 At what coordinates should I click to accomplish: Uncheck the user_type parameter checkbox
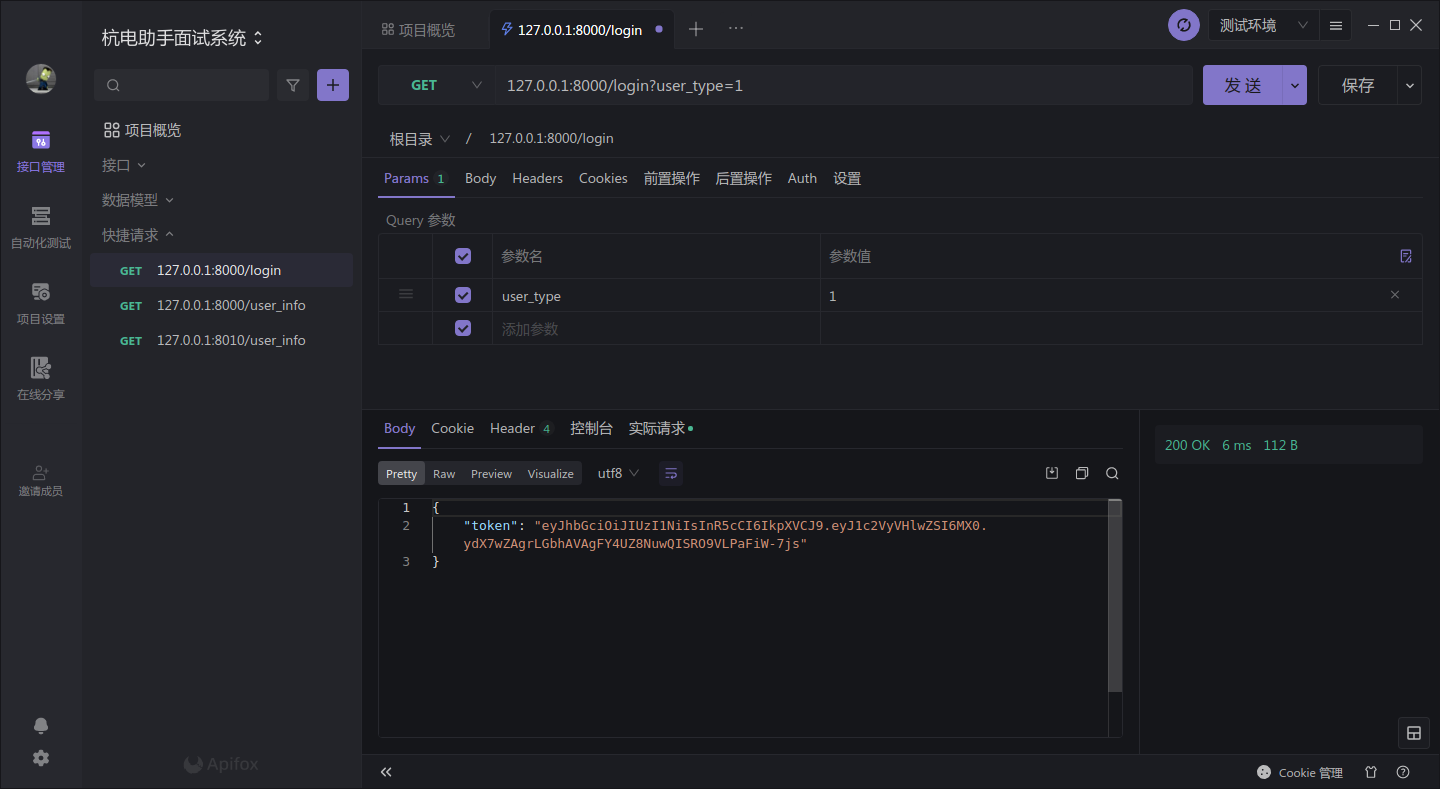(x=463, y=295)
